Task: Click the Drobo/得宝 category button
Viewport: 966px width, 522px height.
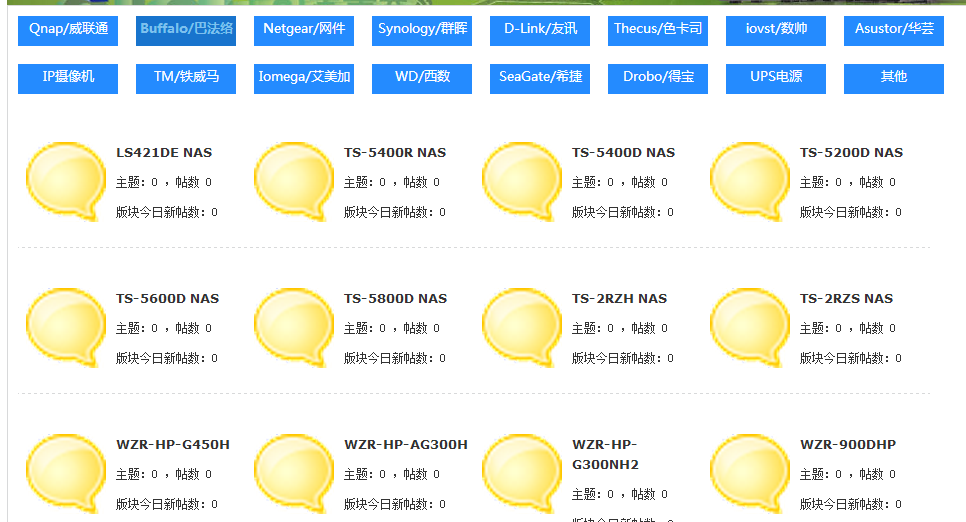Action: [658, 79]
